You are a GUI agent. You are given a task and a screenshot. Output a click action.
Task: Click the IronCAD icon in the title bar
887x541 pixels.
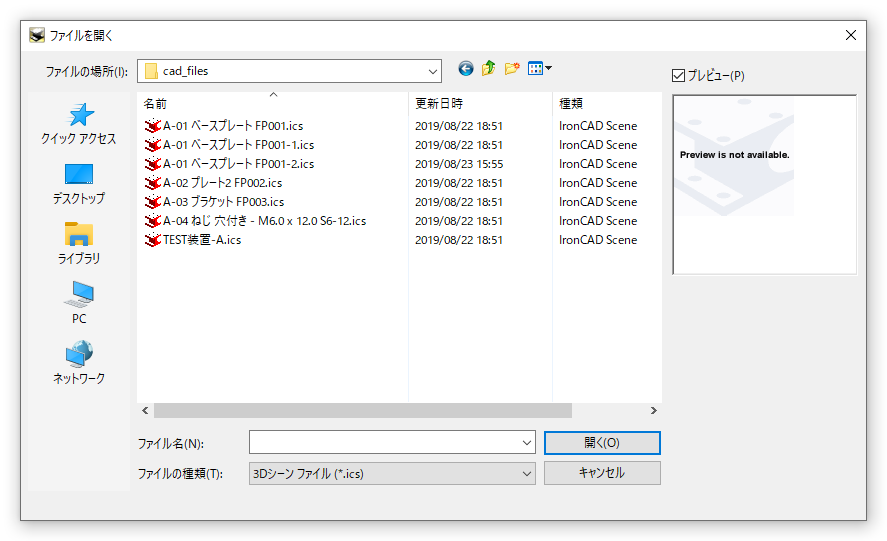(x=37, y=35)
